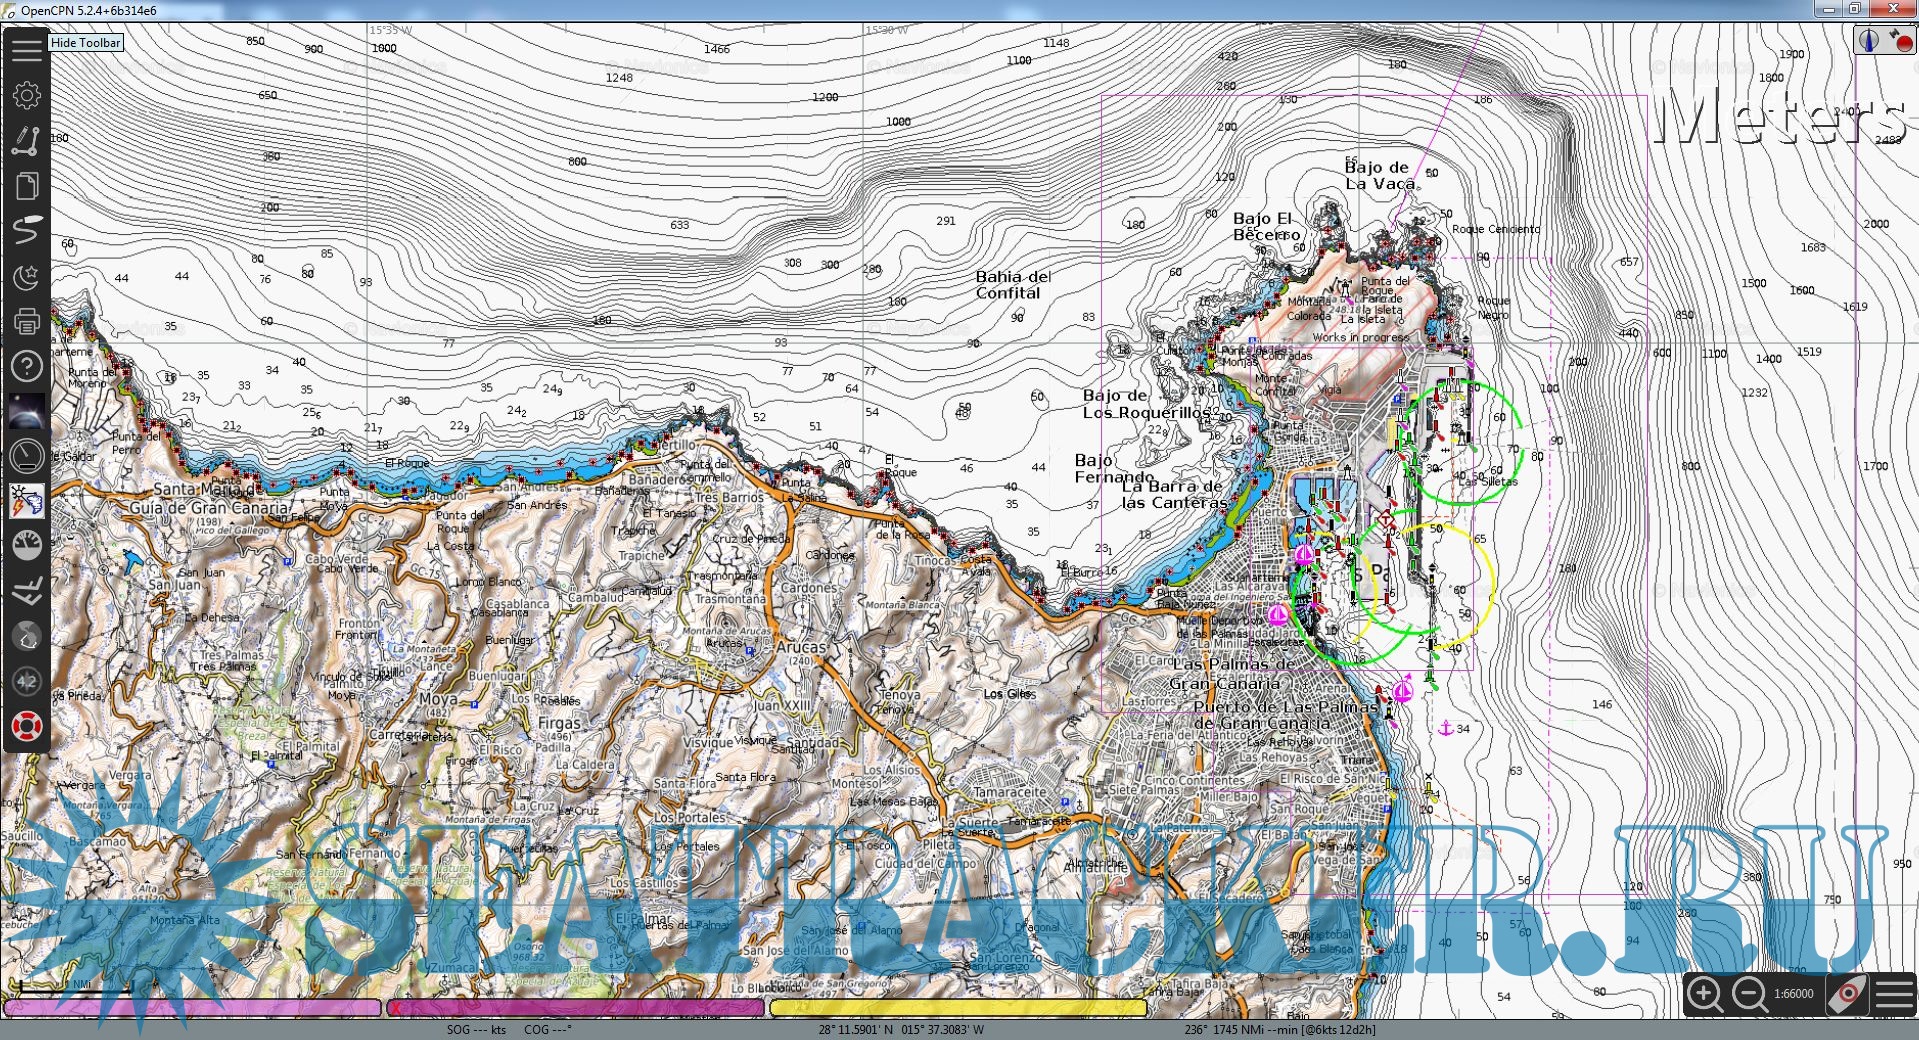Open the weather lightning plugin icon

pos(27,501)
